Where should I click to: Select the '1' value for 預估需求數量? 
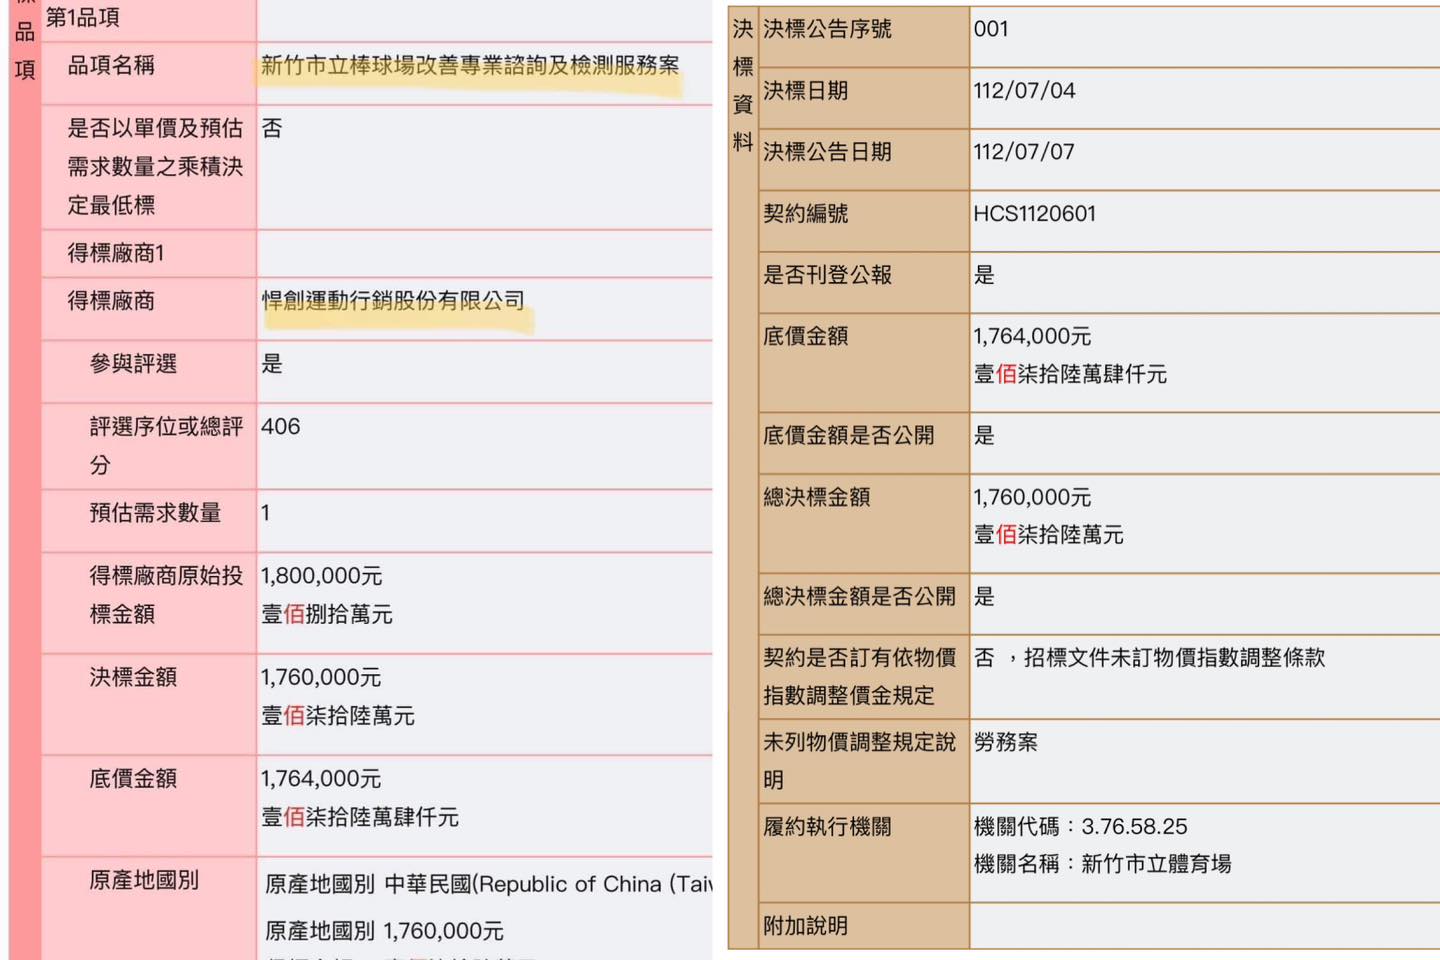(x=266, y=512)
